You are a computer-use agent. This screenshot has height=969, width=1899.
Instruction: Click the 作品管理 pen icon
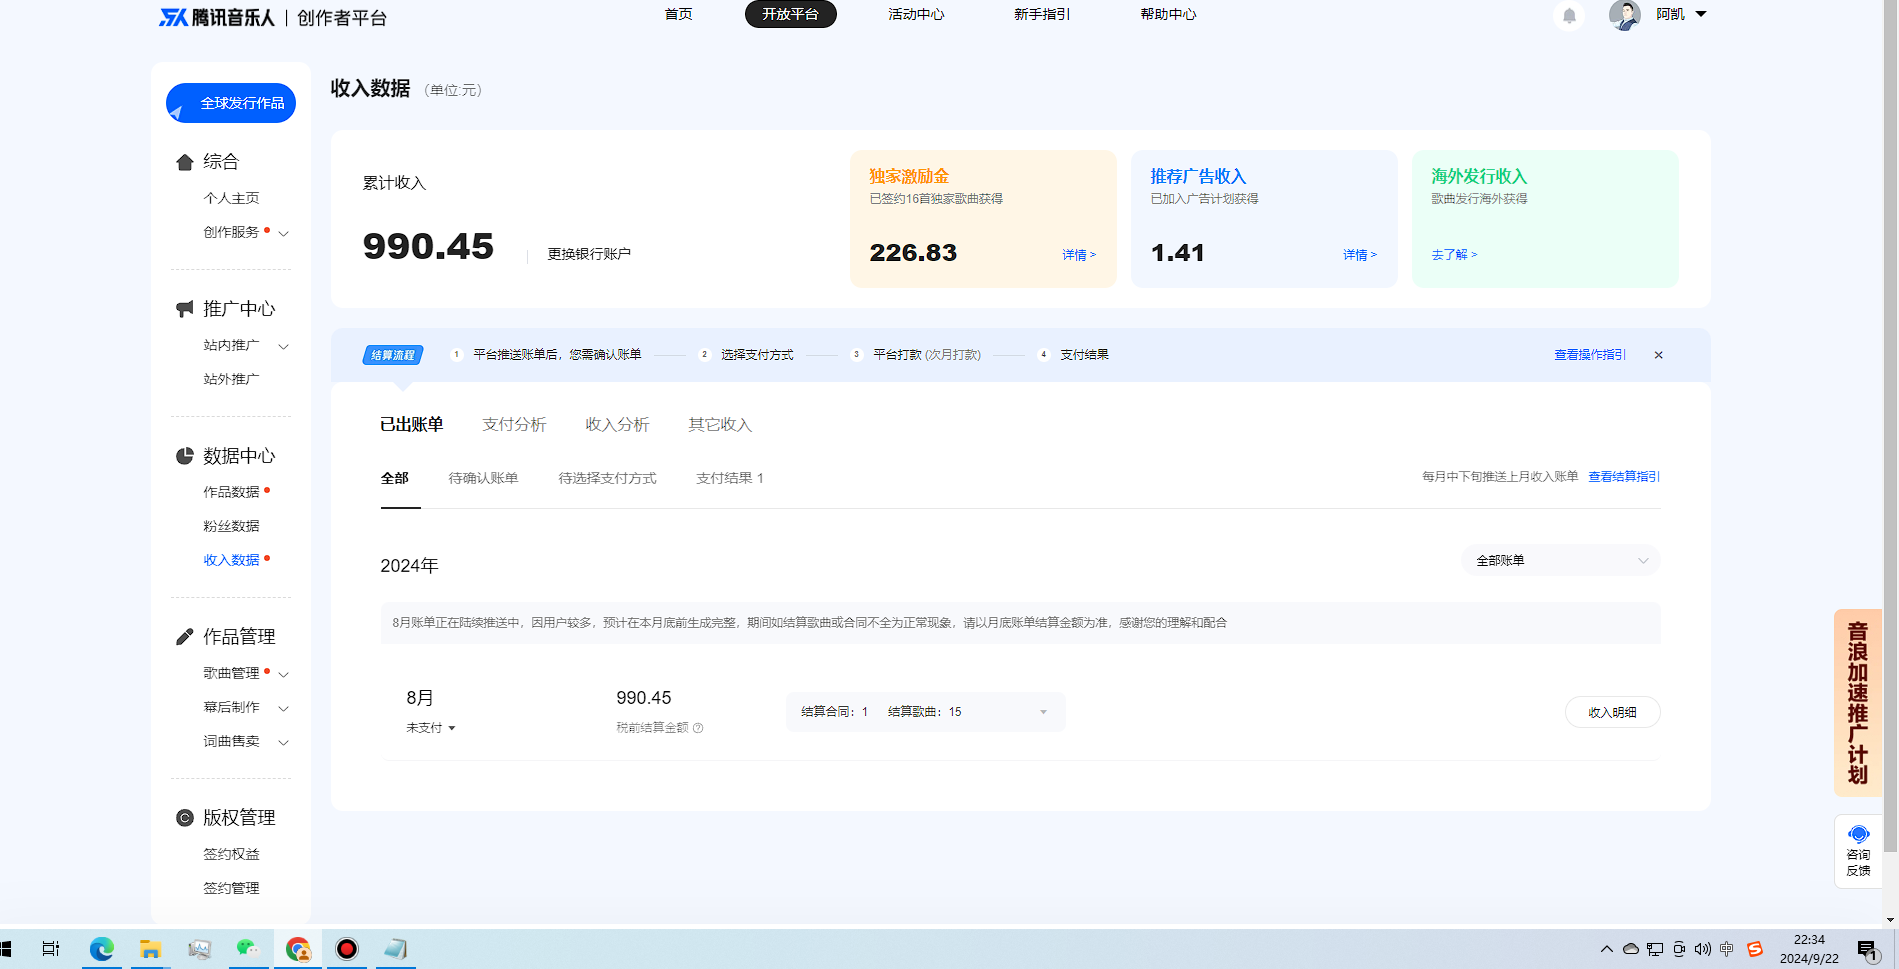click(184, 636)
